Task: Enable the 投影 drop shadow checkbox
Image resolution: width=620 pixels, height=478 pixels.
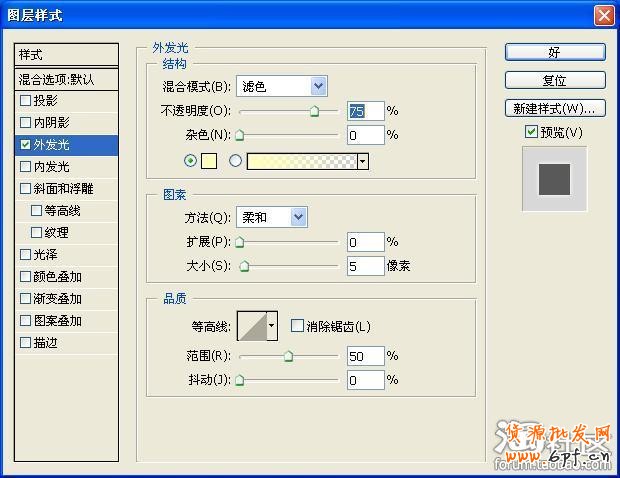Action: 25,100
